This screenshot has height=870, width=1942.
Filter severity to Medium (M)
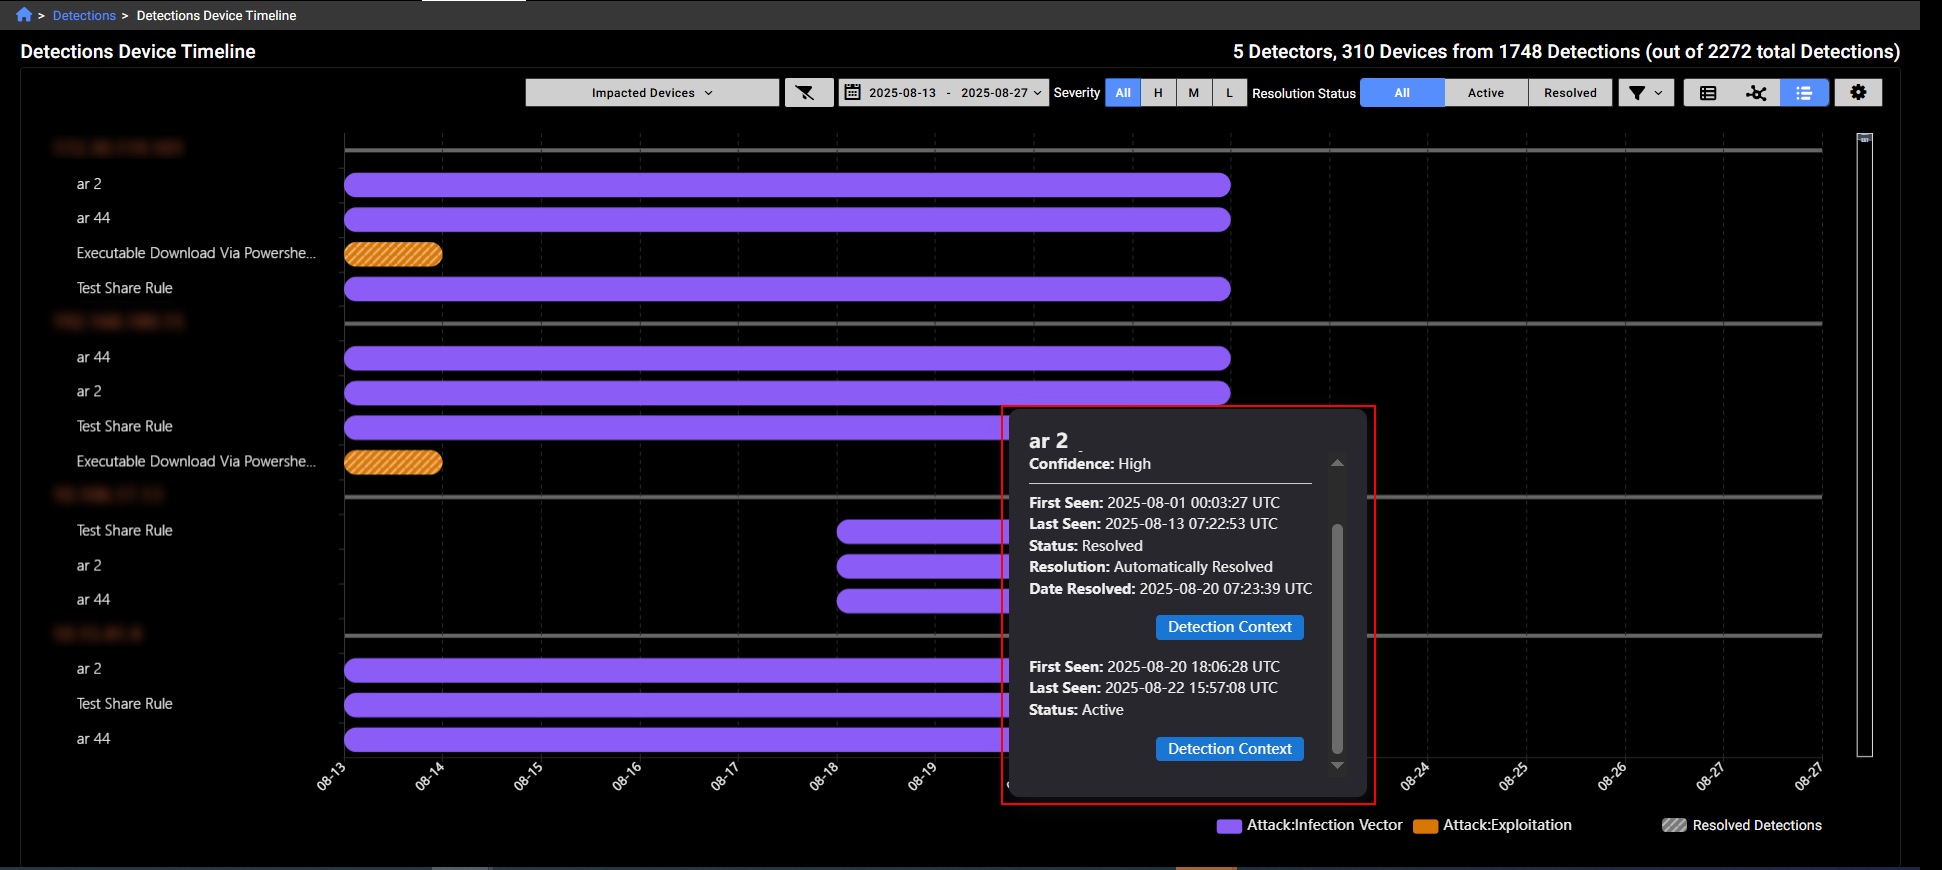(x=1194, y=93)
